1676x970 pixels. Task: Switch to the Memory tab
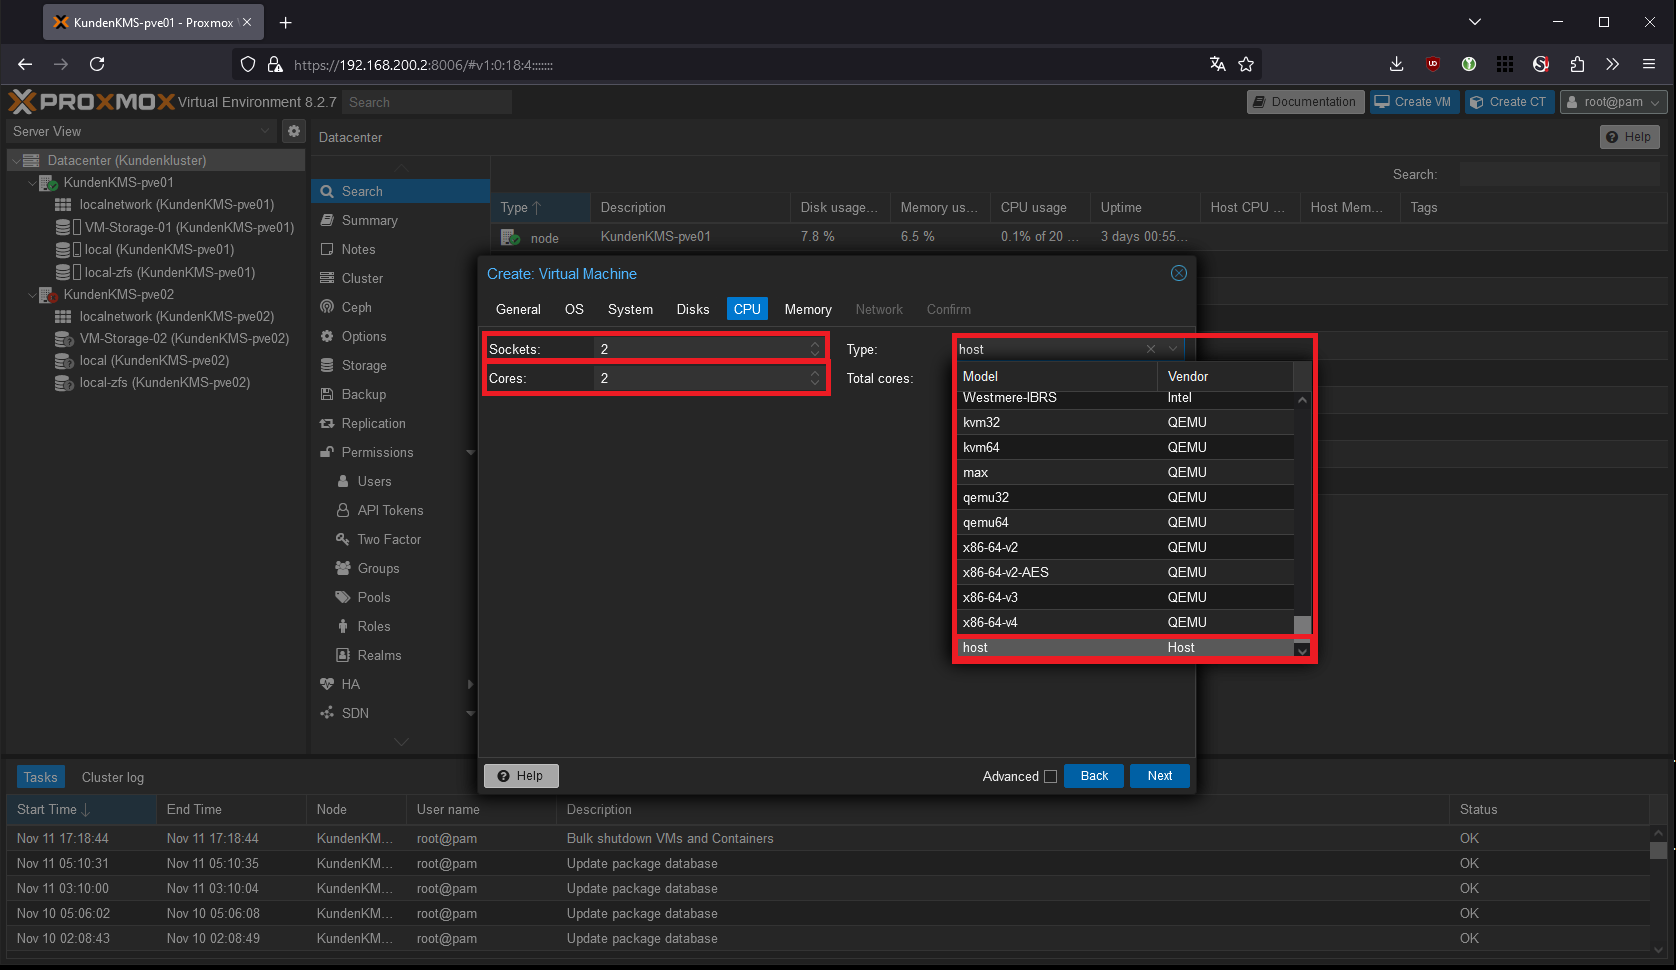(x=807, y=309)
